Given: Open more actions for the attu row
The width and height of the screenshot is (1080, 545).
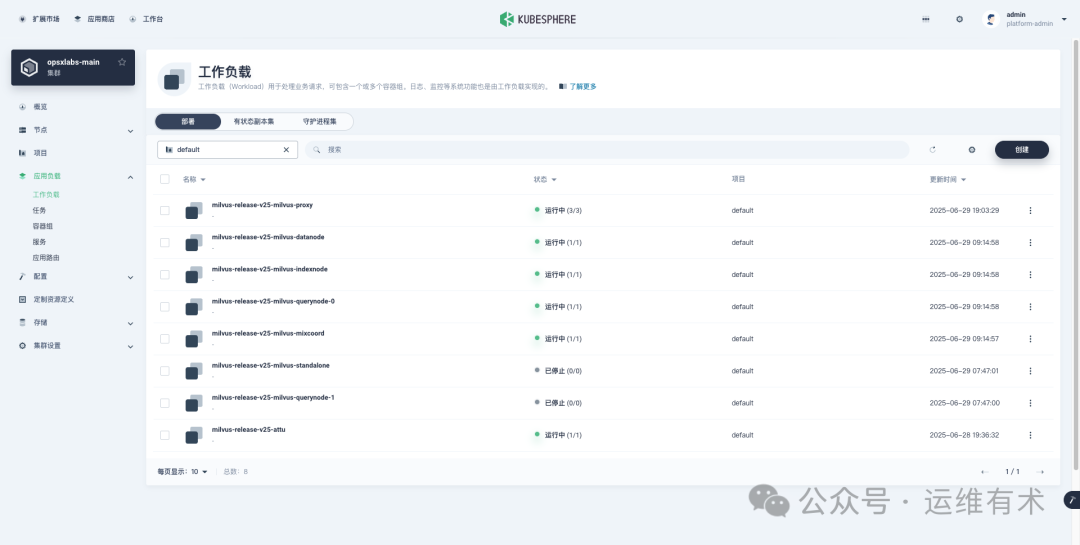Looking at the screenshot, I should [x=1030, y=435].
